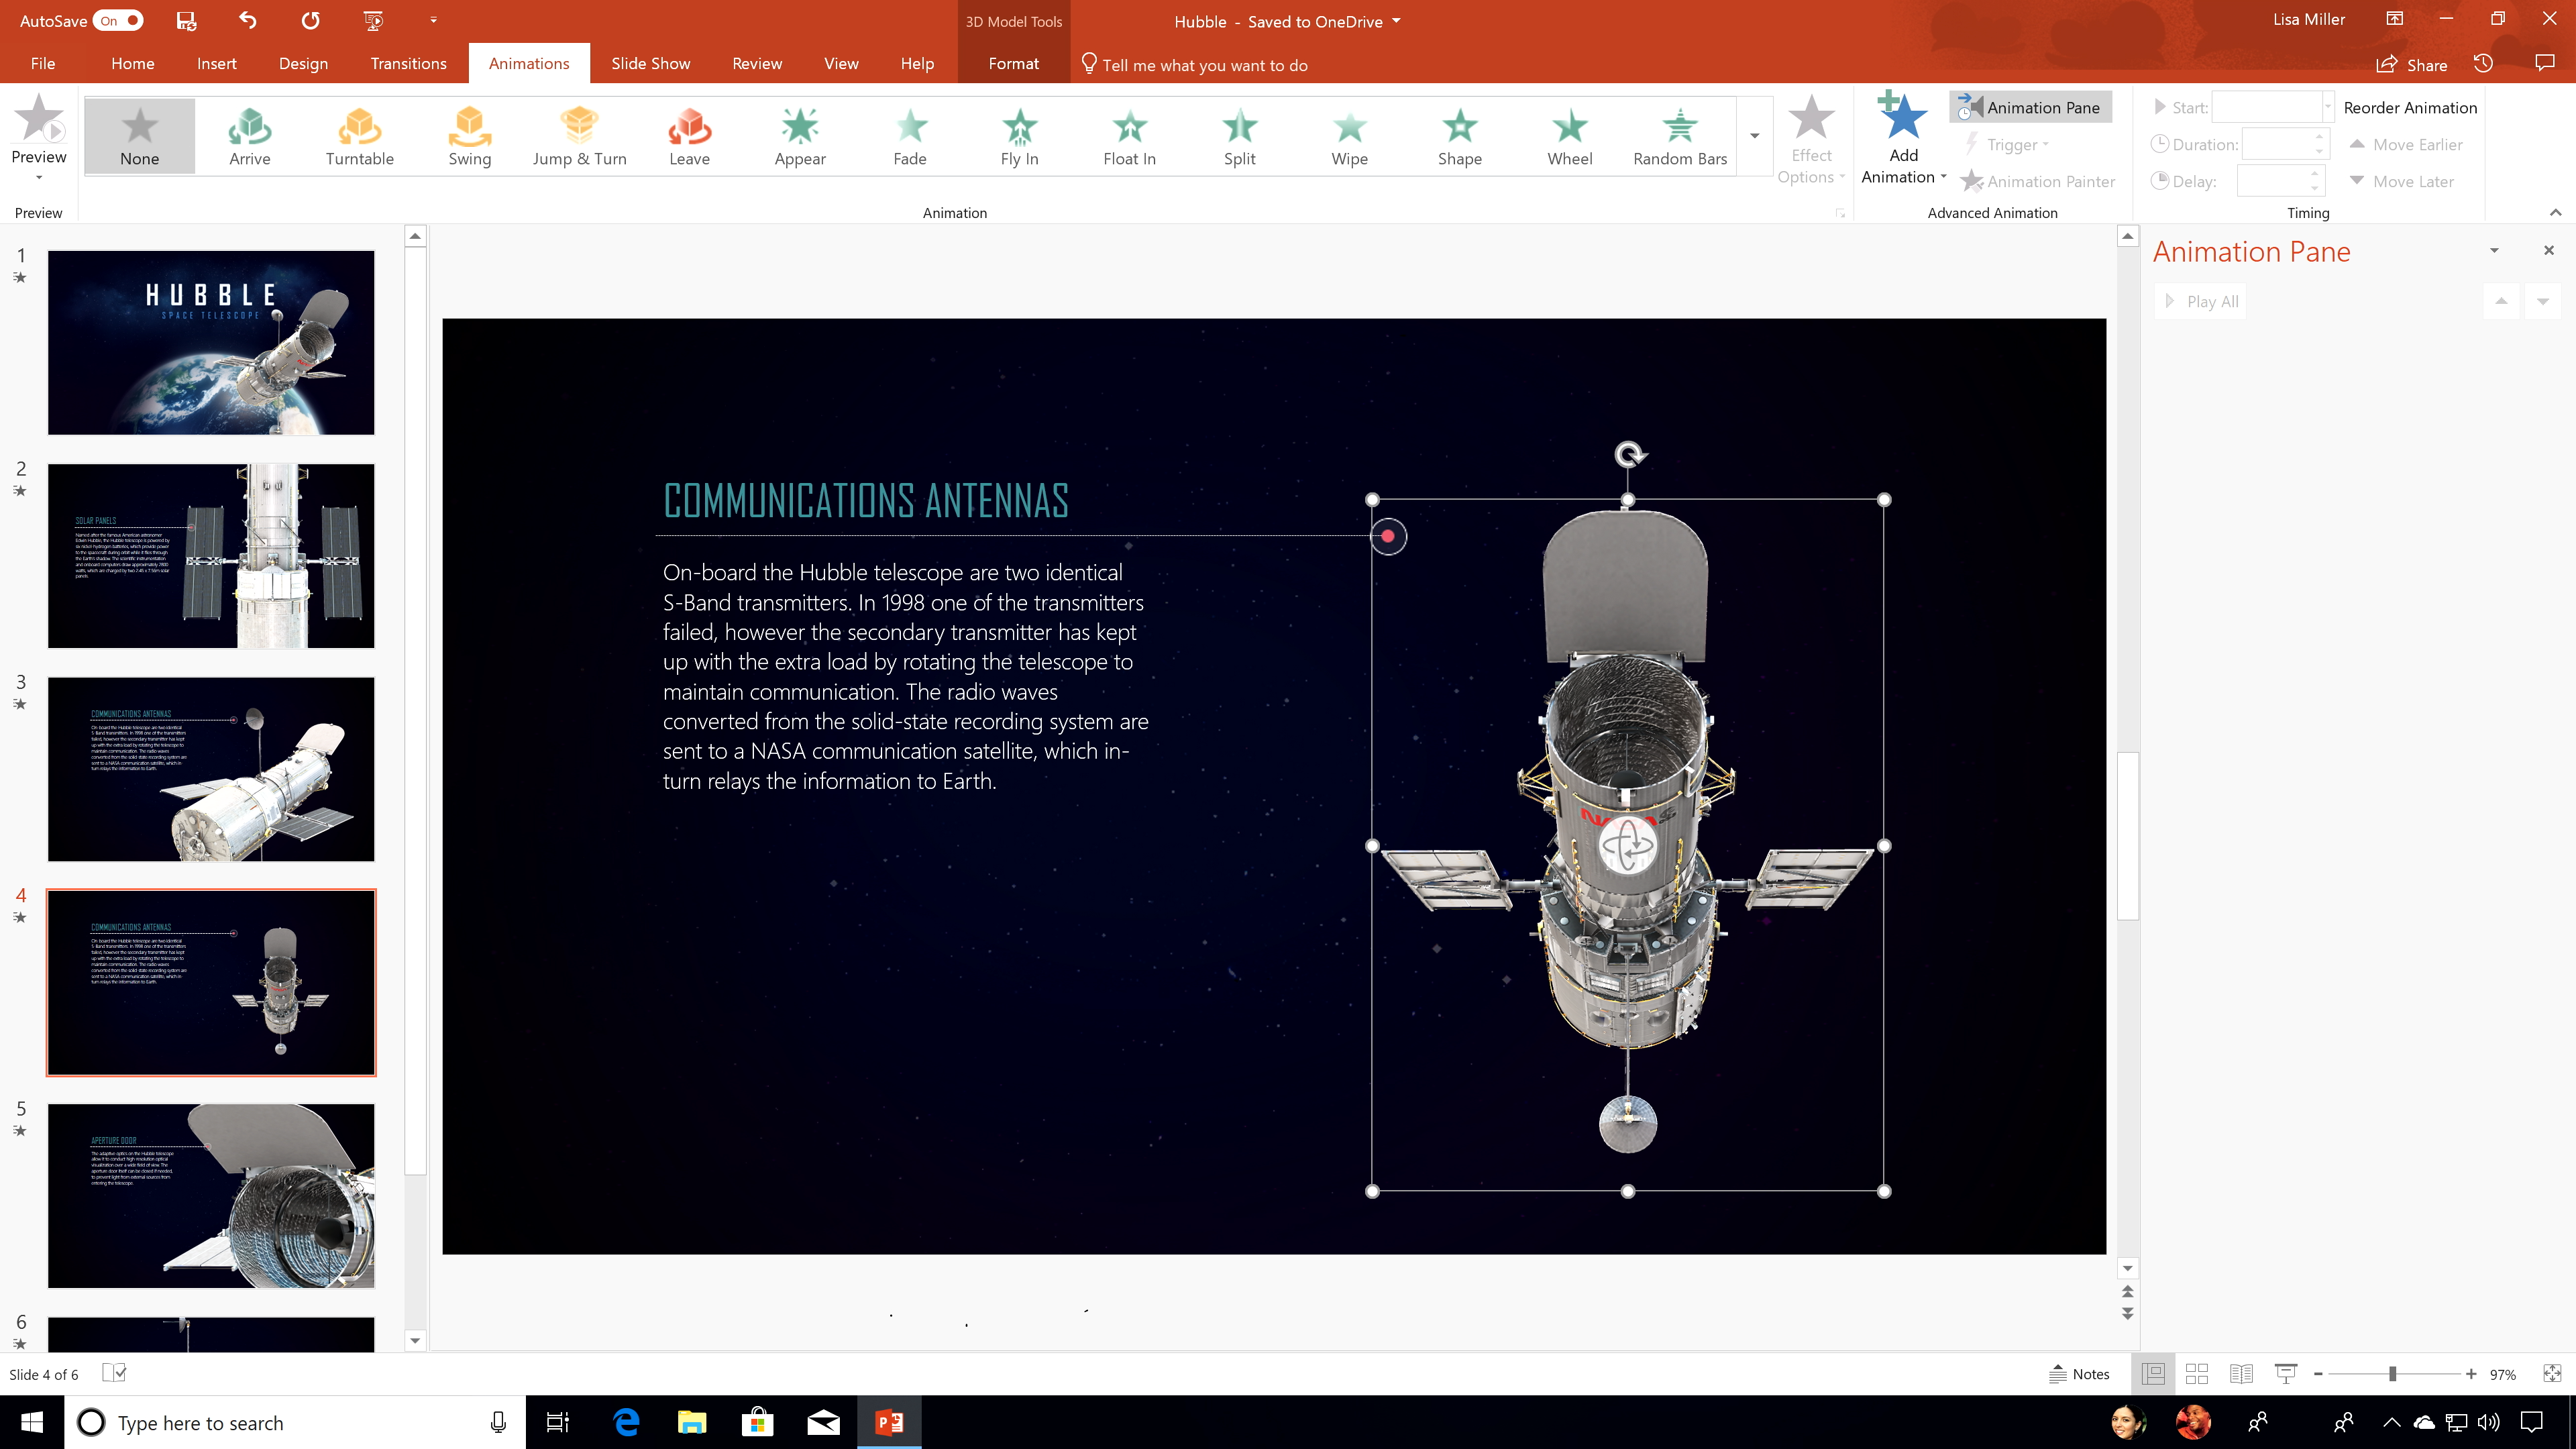Open File Explorer from taskbar
Image resolution: width=2576 pixels, height=1449 pixels.
click(x=692, y=1422)
